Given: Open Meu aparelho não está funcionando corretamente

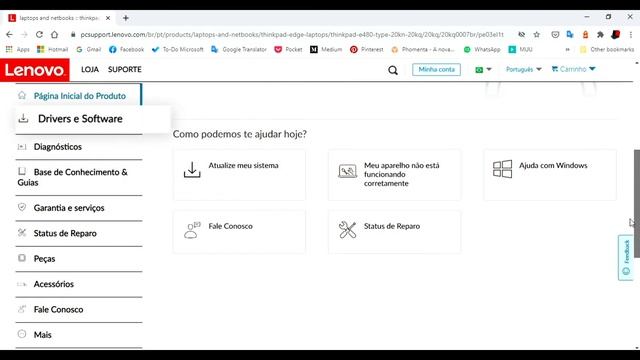Looking at the screenshot, I should [395, 175].
